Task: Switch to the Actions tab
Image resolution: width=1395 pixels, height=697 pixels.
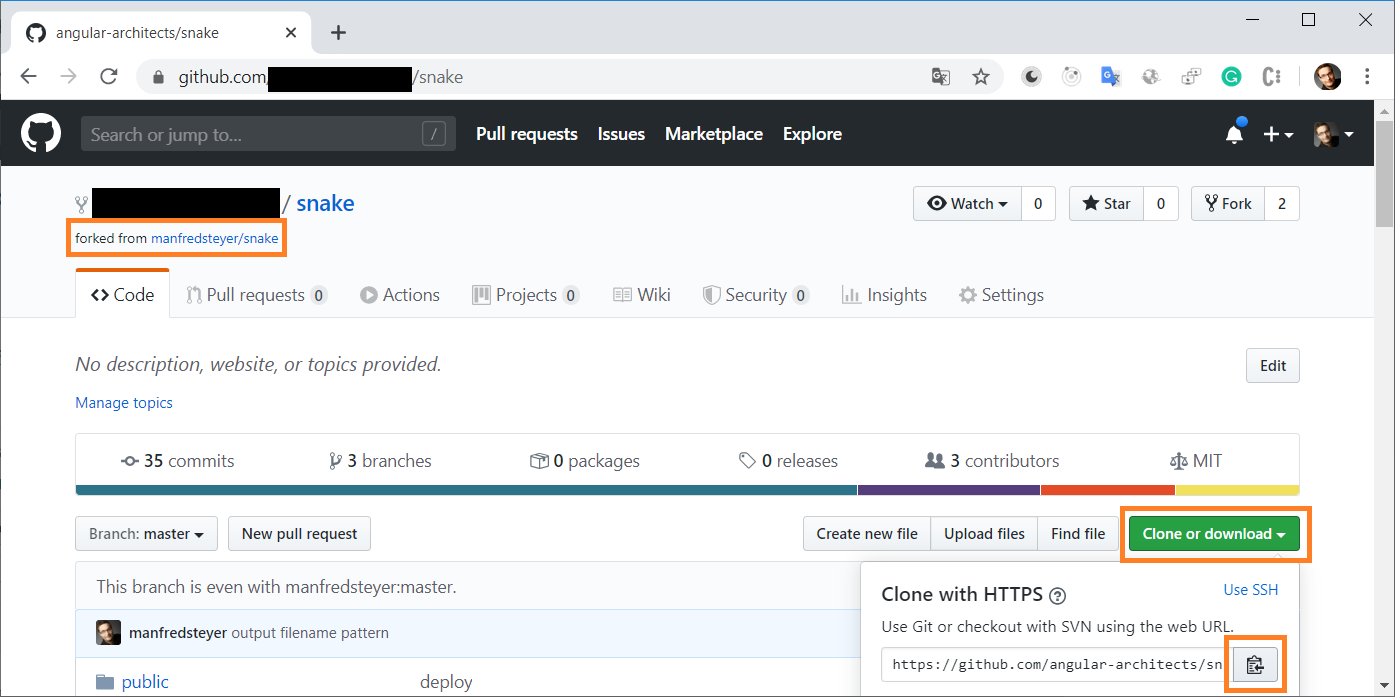Action: (x=399, y=295)
